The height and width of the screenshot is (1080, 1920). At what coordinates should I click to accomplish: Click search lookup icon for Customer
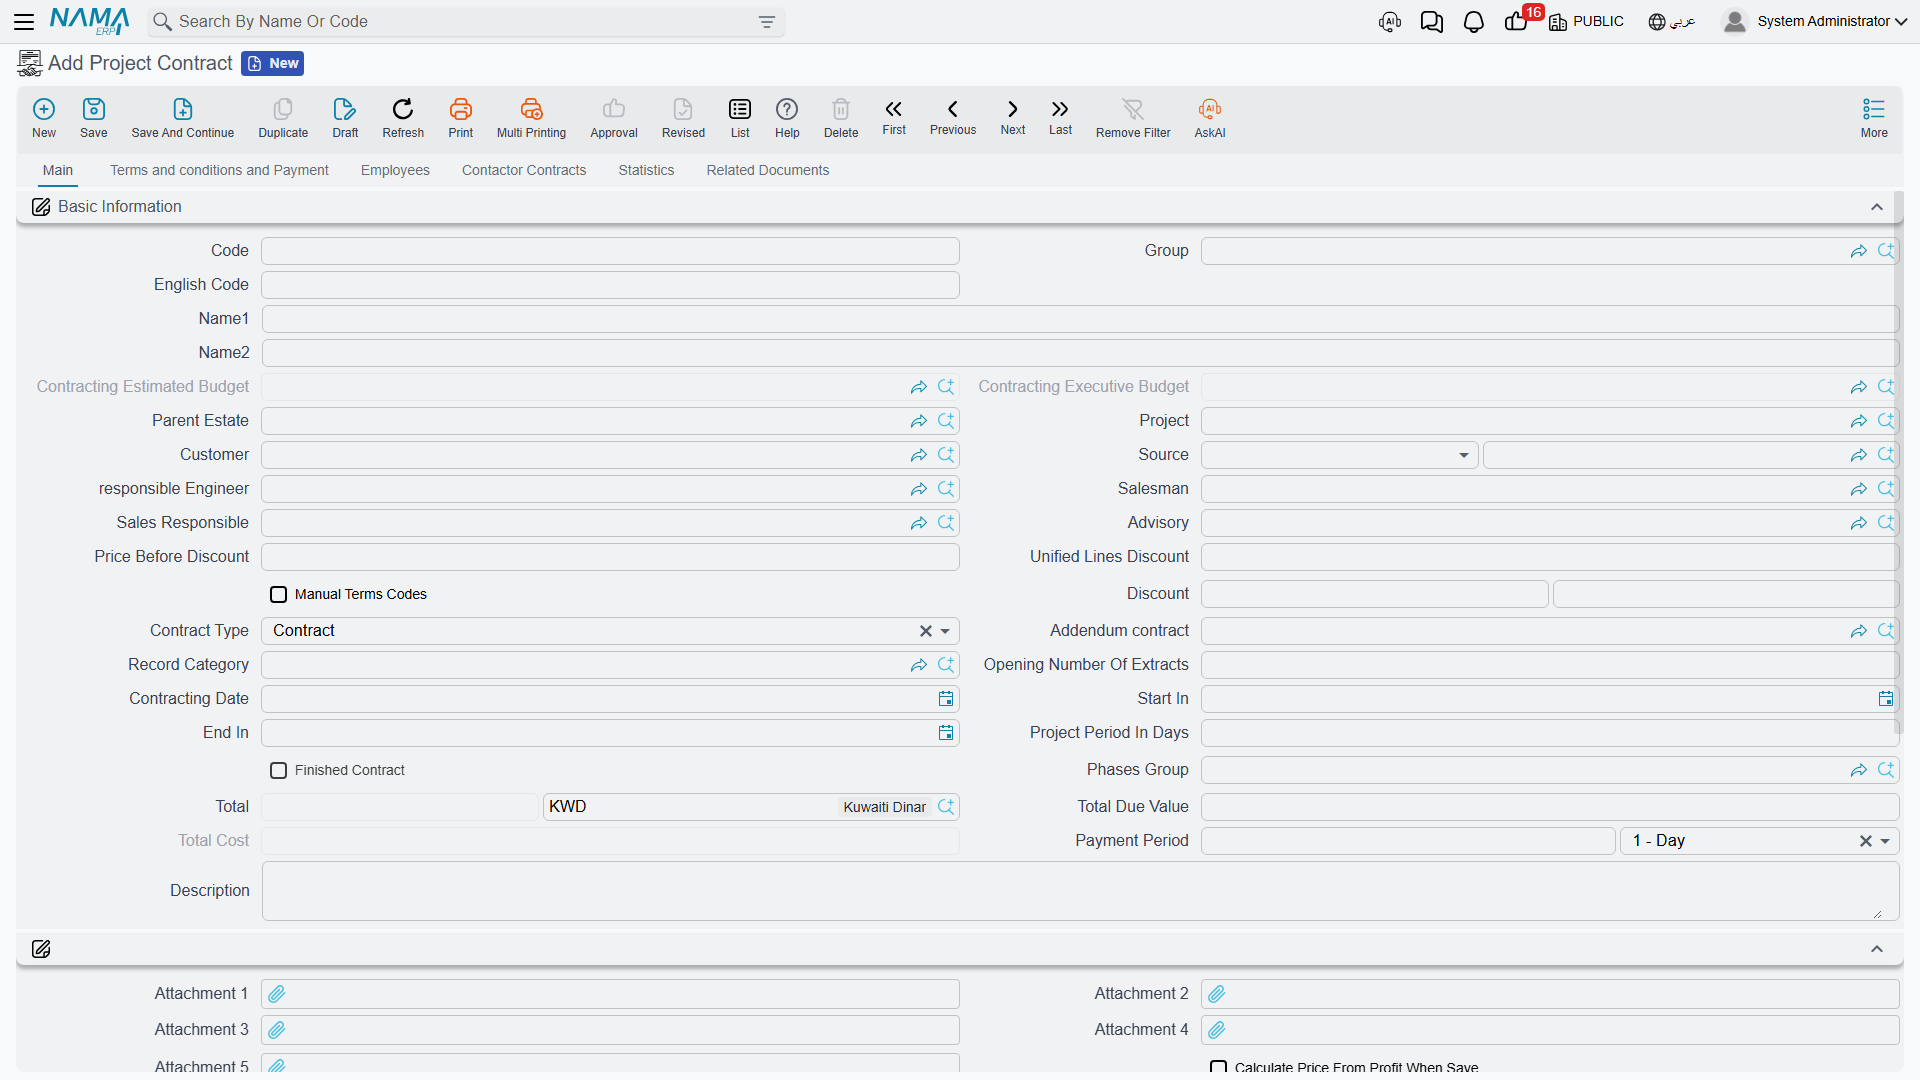click(x=946, y=455)
